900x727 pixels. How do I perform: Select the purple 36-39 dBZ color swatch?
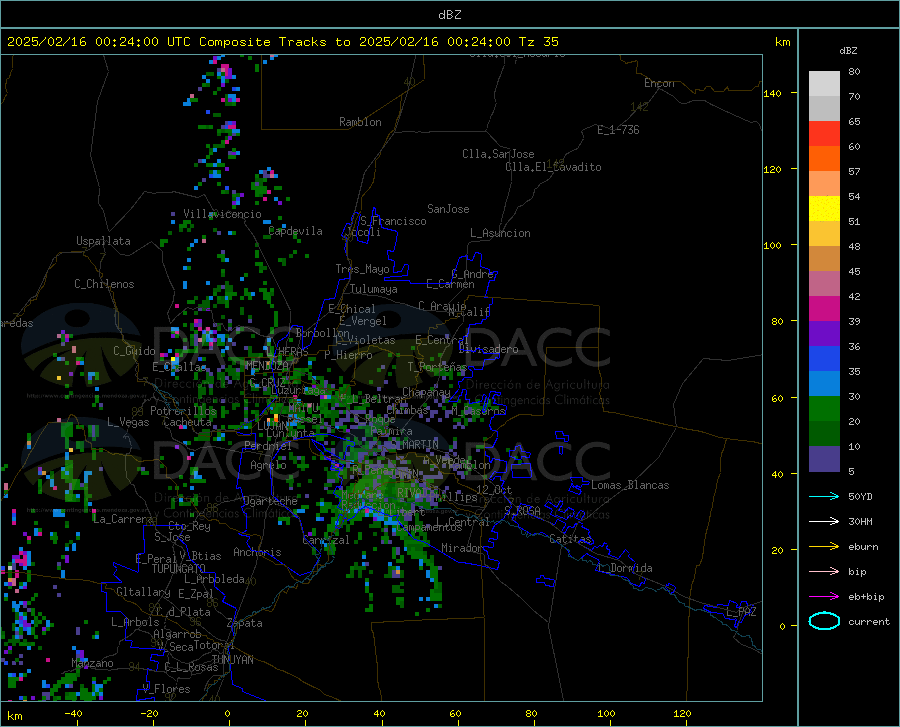click(824, 334)
